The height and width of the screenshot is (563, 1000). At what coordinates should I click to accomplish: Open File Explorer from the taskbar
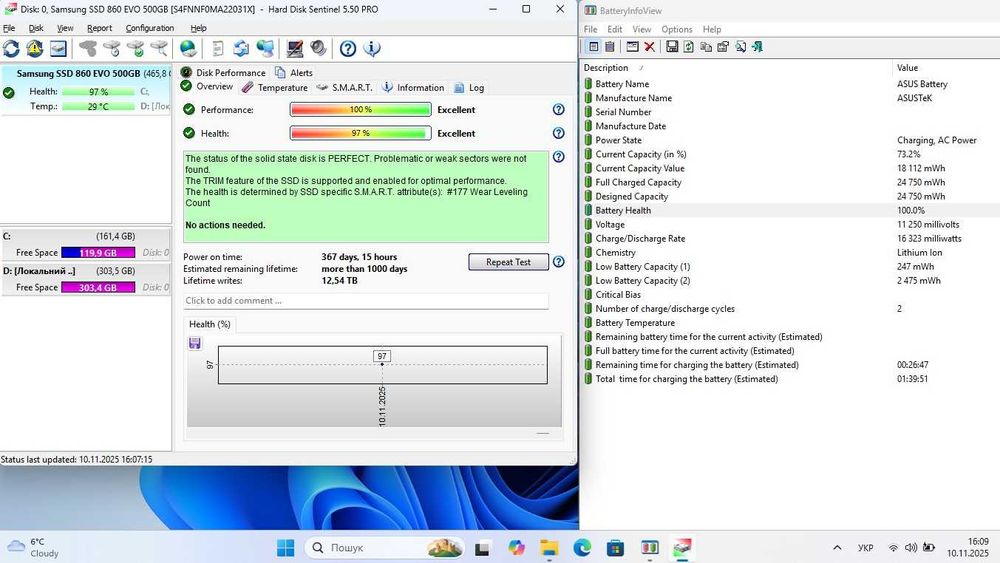(x=548, y=548)
